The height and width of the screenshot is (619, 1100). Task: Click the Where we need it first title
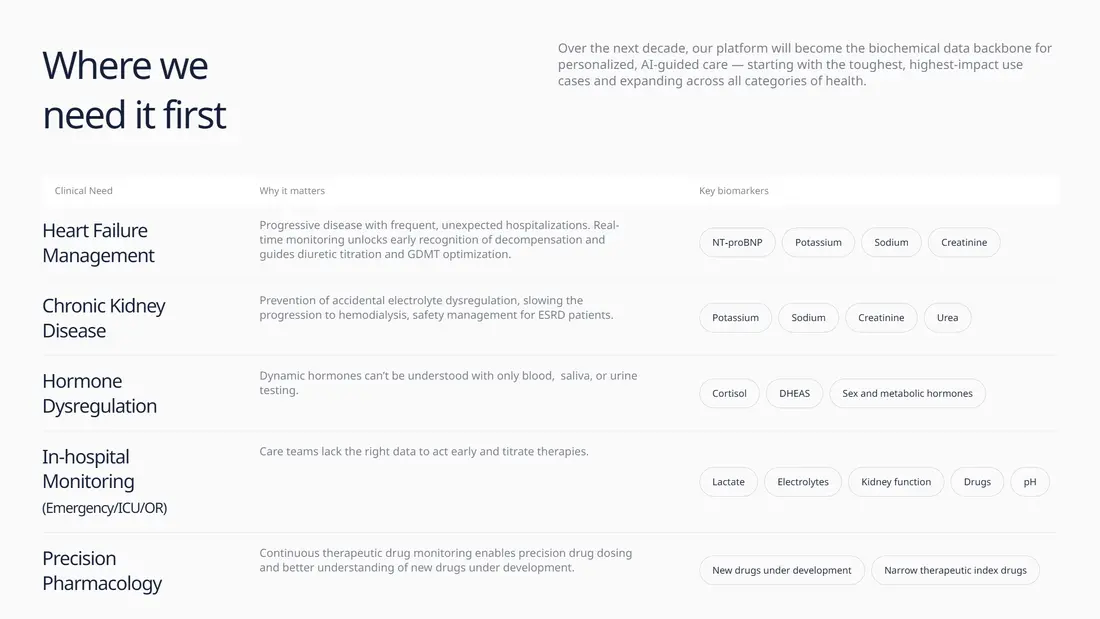pyautogui.click(x=134, y=90)
